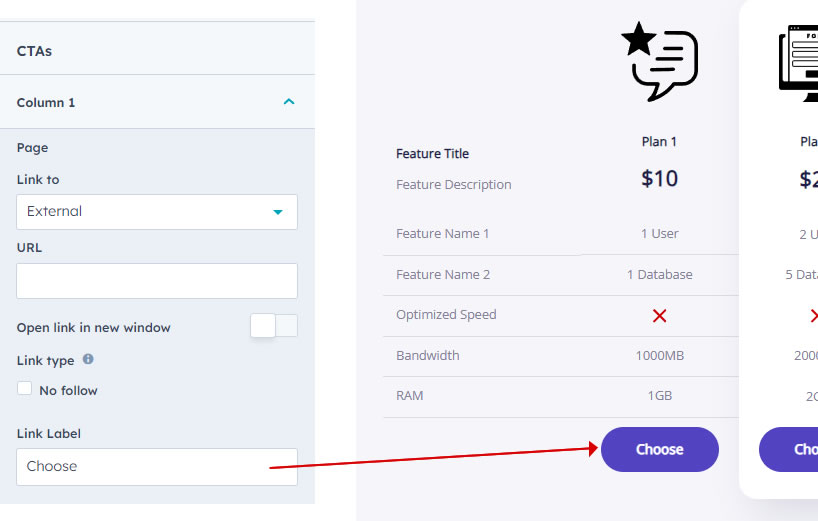818x521 pixels.
Task: Click the info icon beside Link type
Action: [88, 359]
